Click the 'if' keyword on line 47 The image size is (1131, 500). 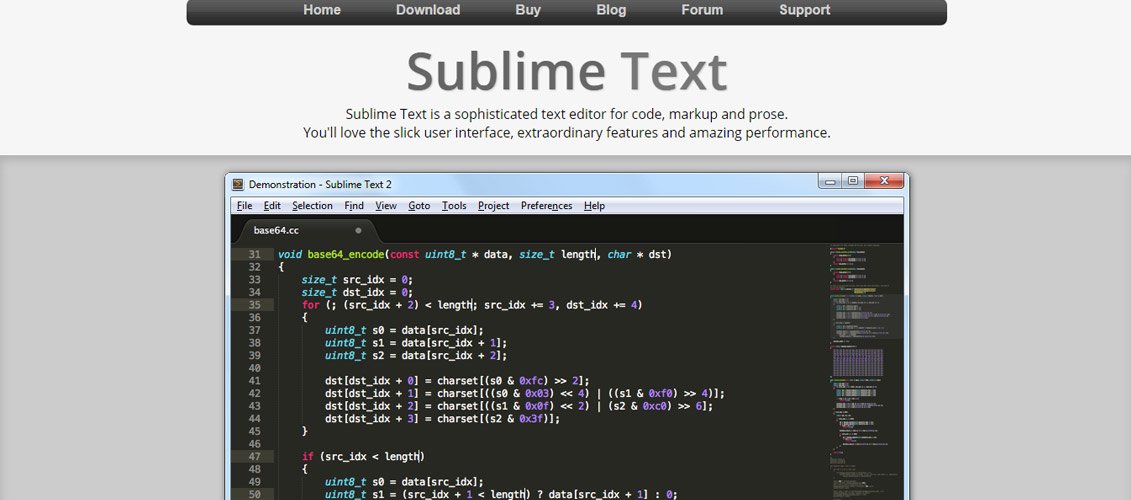[308, 456]
